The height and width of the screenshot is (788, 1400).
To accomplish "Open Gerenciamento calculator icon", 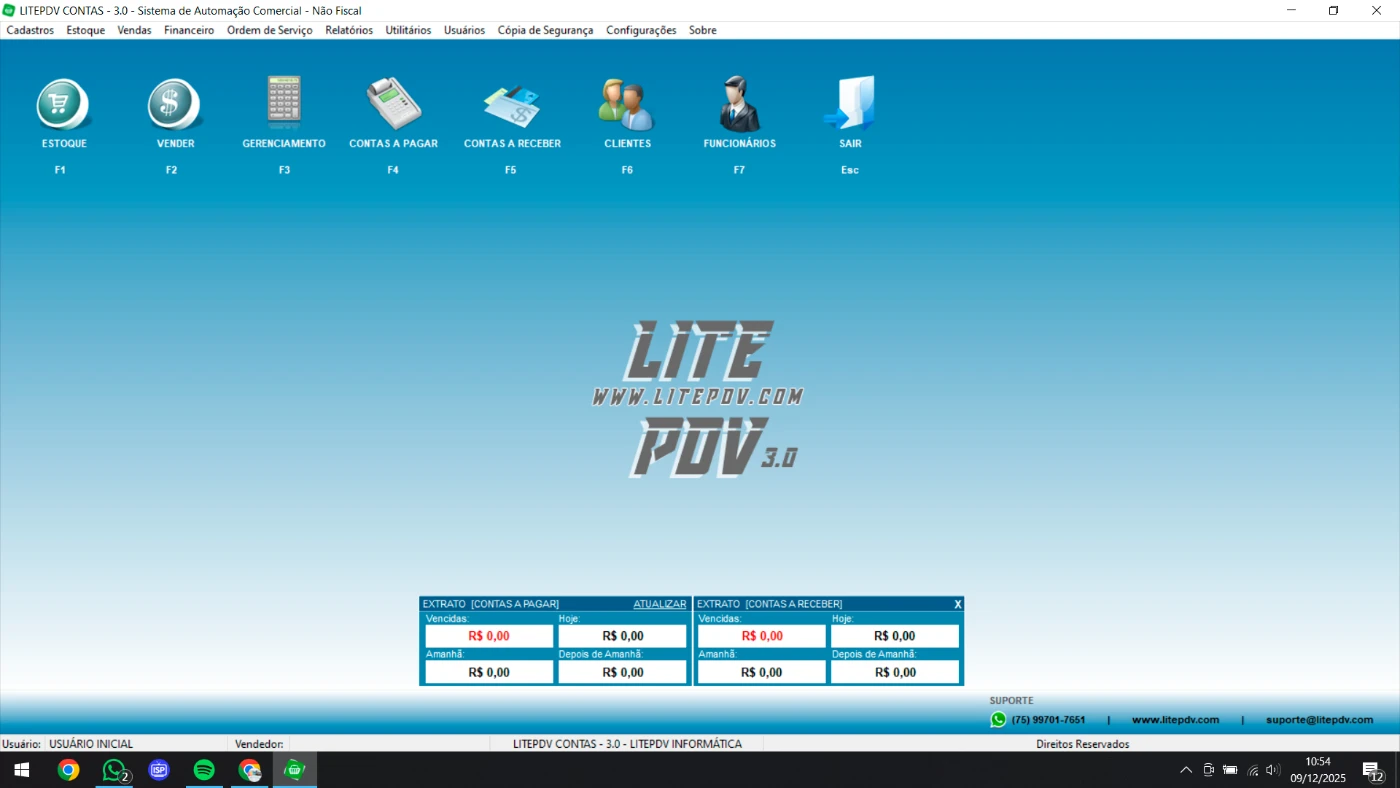I will pos(284,102).
